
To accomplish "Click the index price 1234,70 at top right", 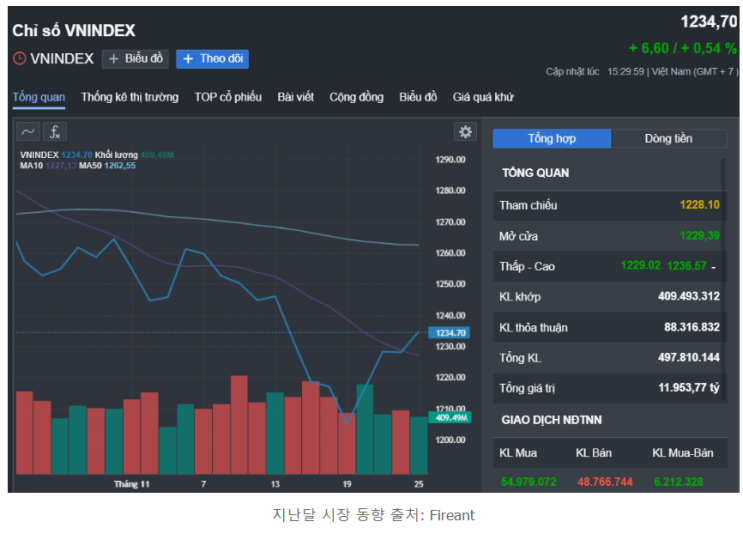I will point(709,22).
